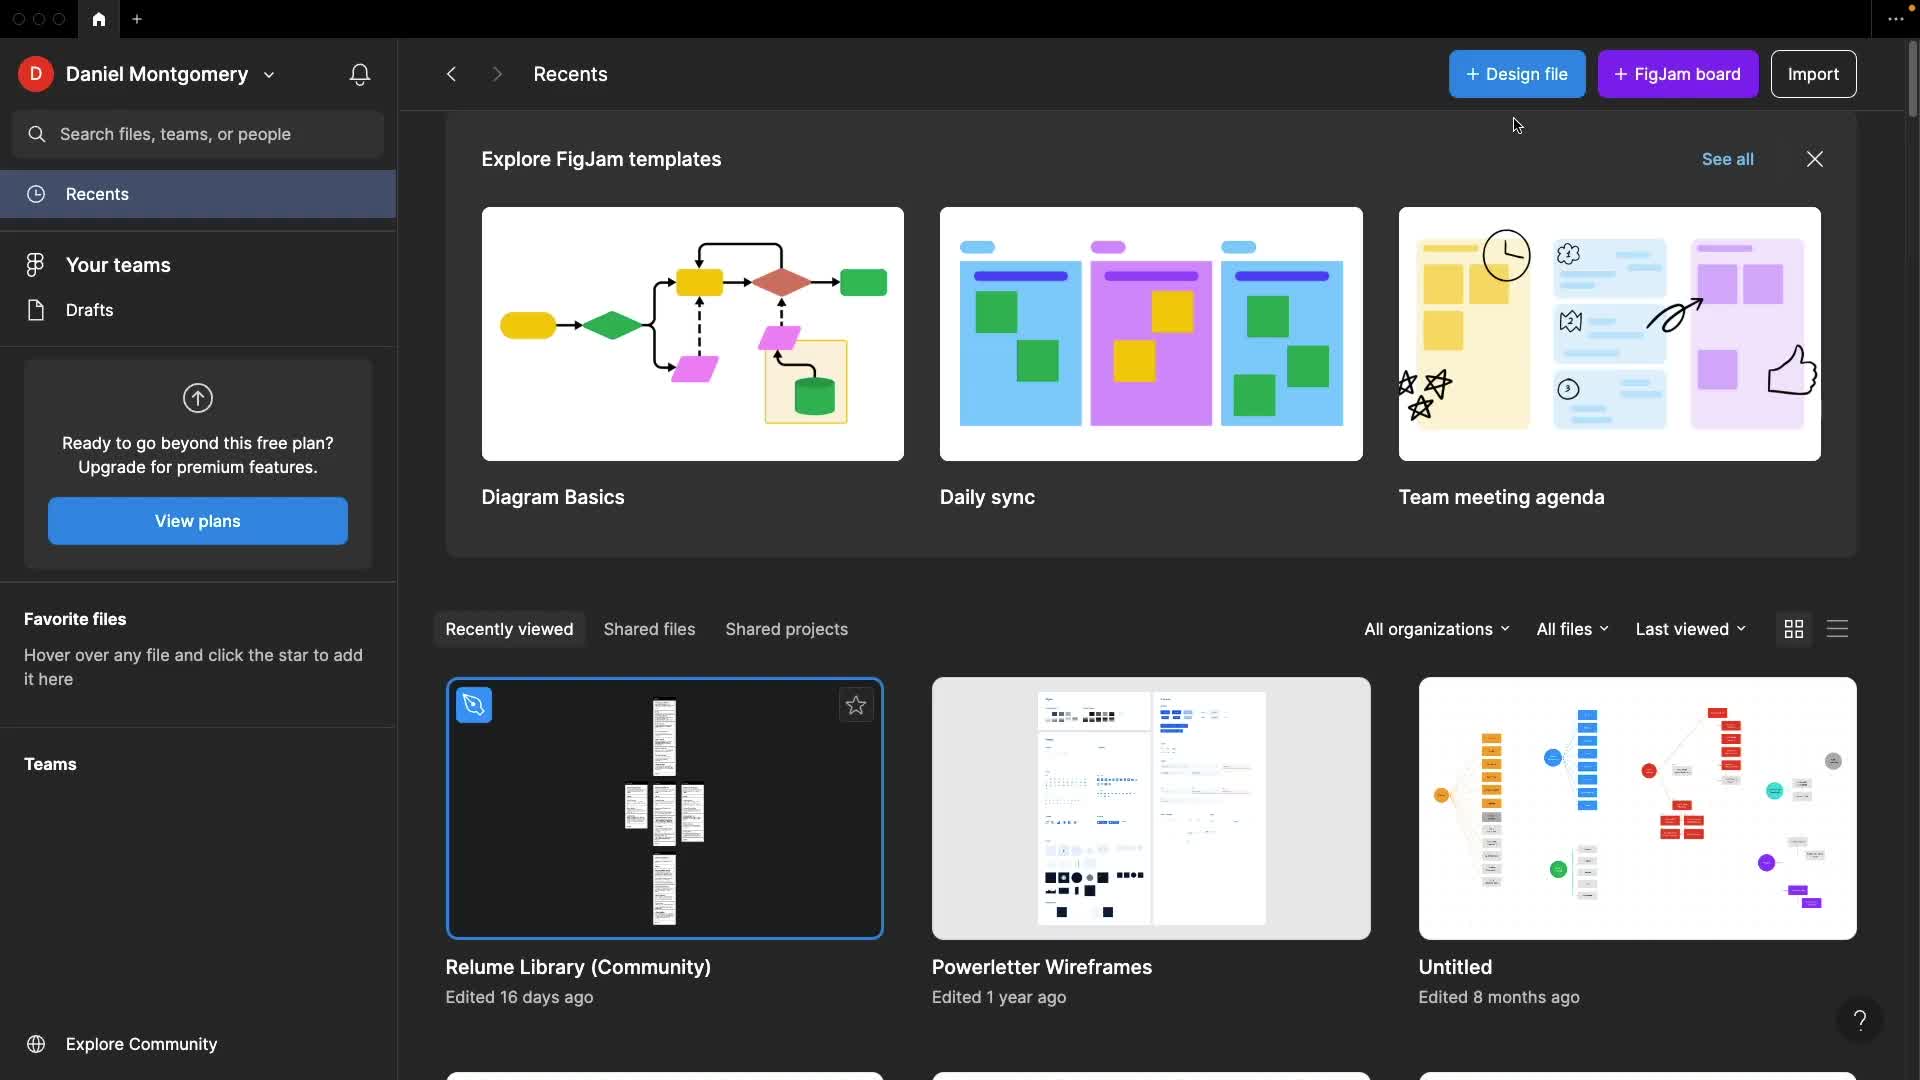This screenshot has width=1920, height=1080.
Task: Open the notifications bell
Action: pos(360,75)
